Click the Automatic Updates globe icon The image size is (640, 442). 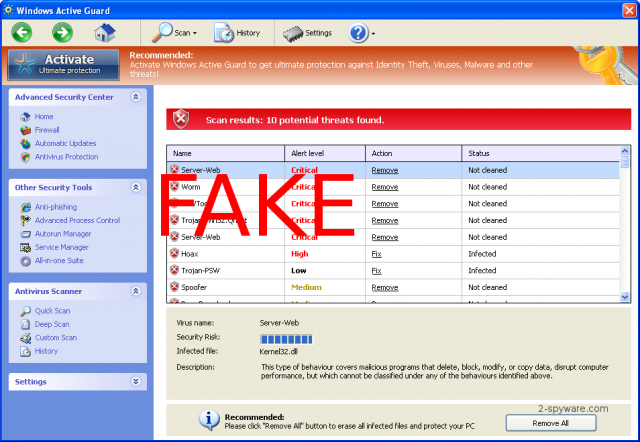point(25,144)
